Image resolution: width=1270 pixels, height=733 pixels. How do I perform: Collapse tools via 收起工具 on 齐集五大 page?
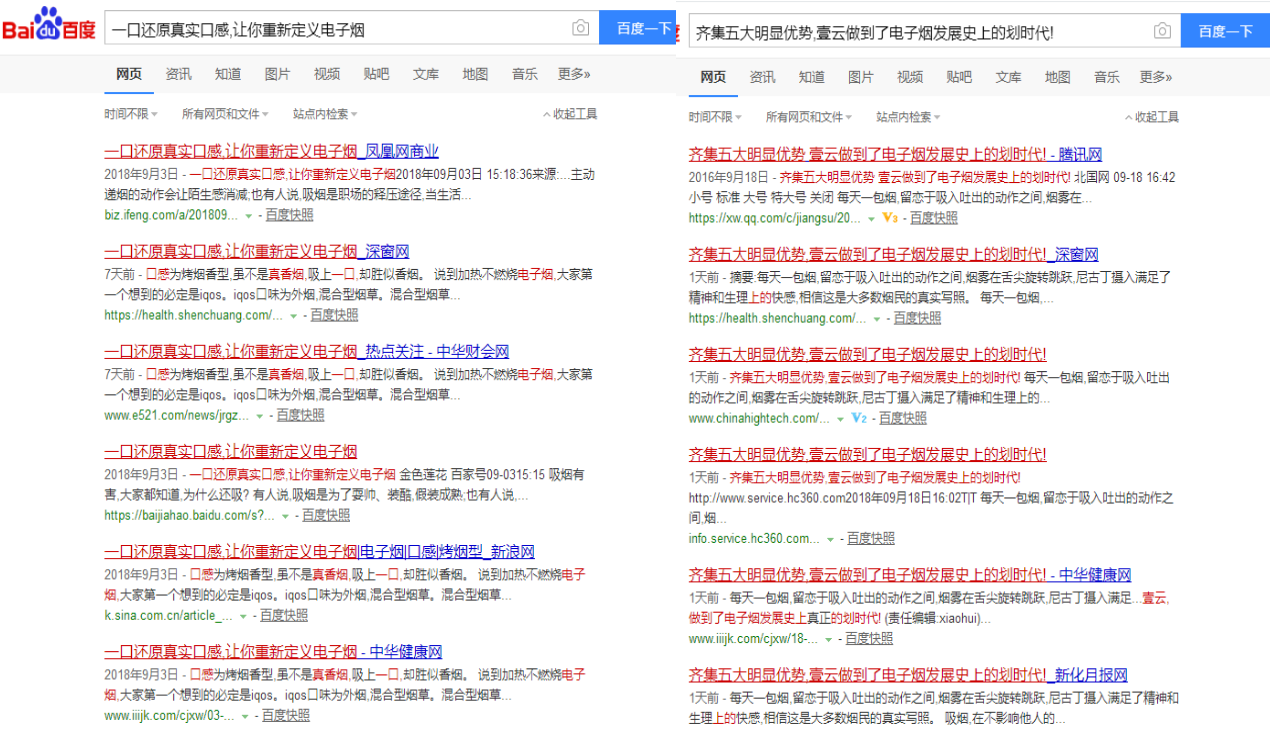tap(1152, 117)
